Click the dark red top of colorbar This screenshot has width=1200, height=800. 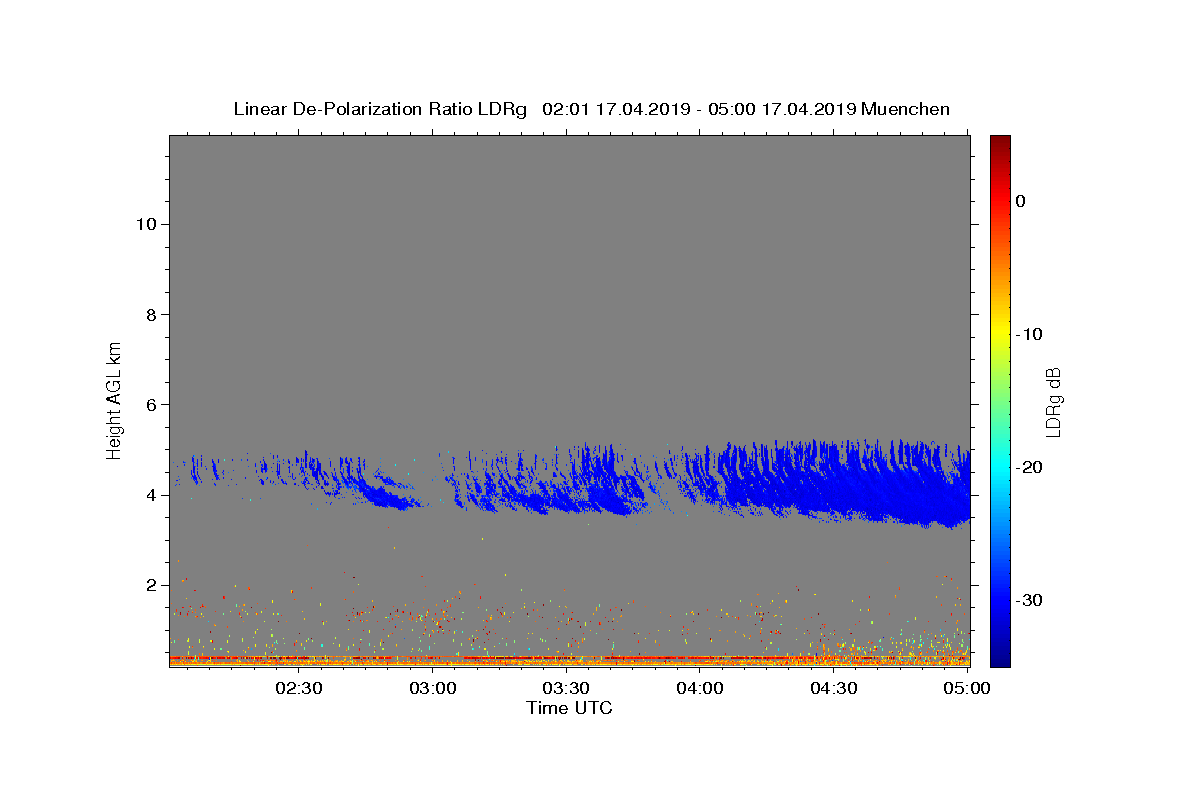(1000, 143)
